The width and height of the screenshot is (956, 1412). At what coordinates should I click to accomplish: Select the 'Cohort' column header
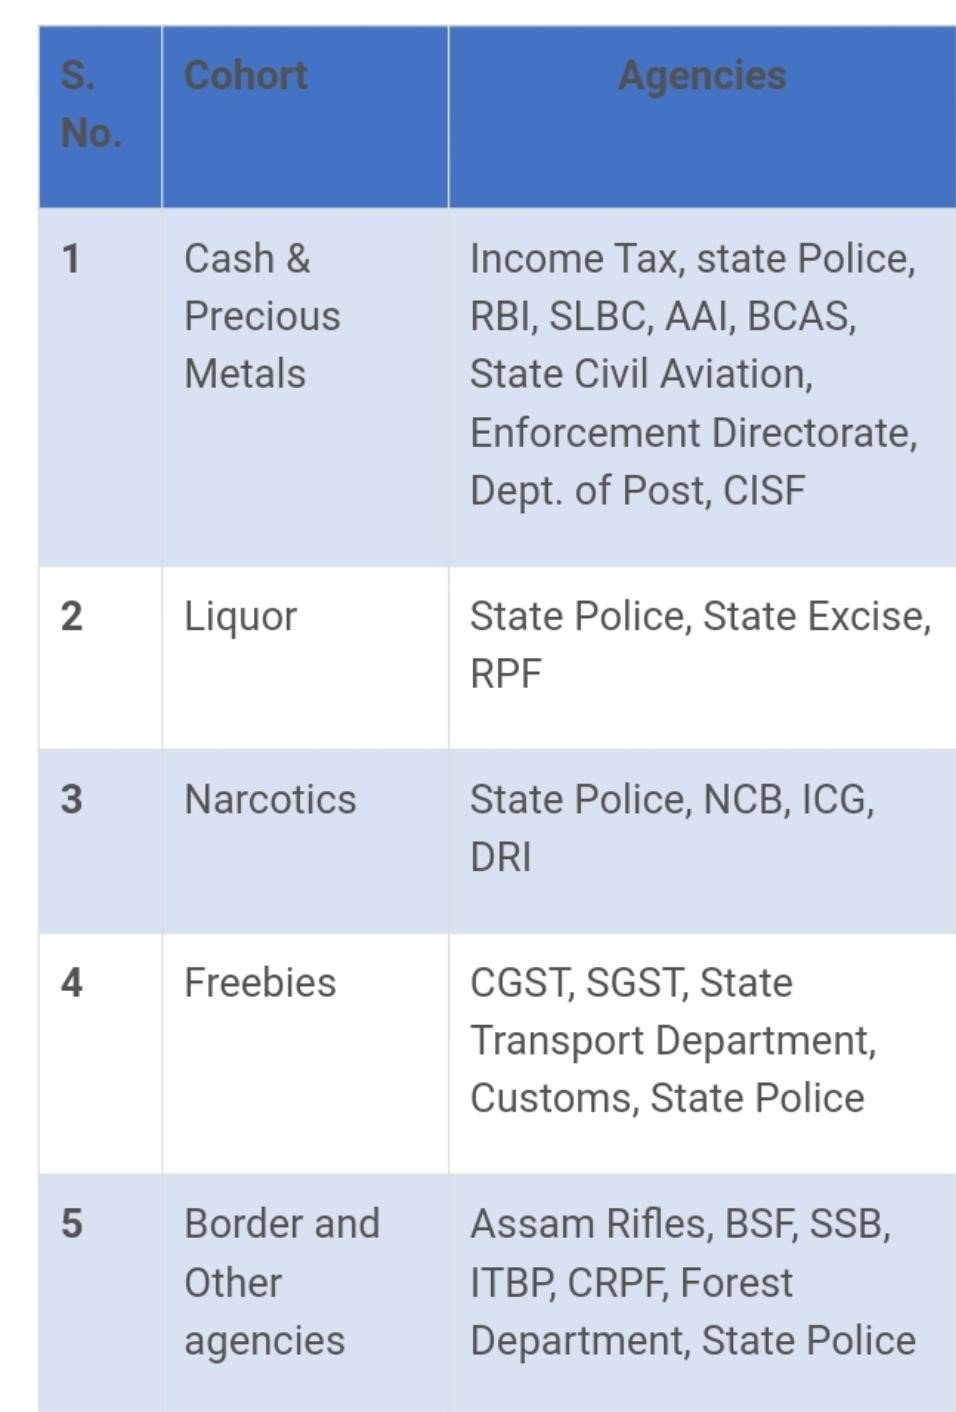[246, 76]
